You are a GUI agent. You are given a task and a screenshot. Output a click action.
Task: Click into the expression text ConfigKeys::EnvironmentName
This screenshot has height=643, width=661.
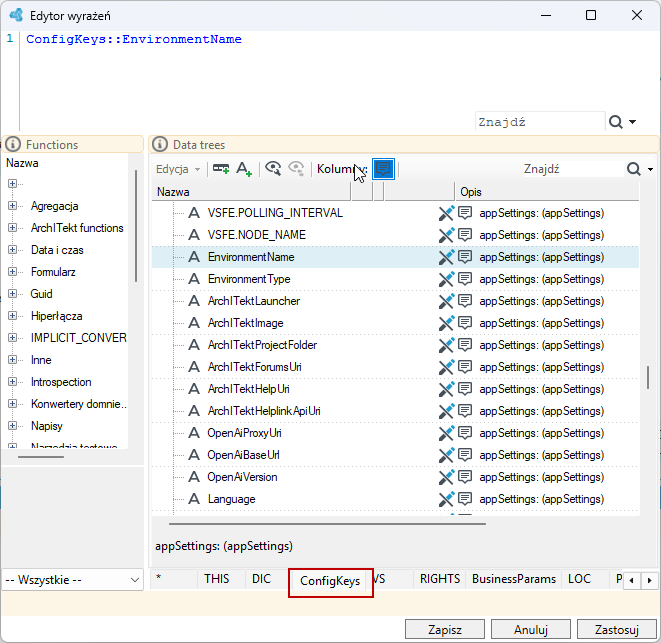tap(134, 39)
